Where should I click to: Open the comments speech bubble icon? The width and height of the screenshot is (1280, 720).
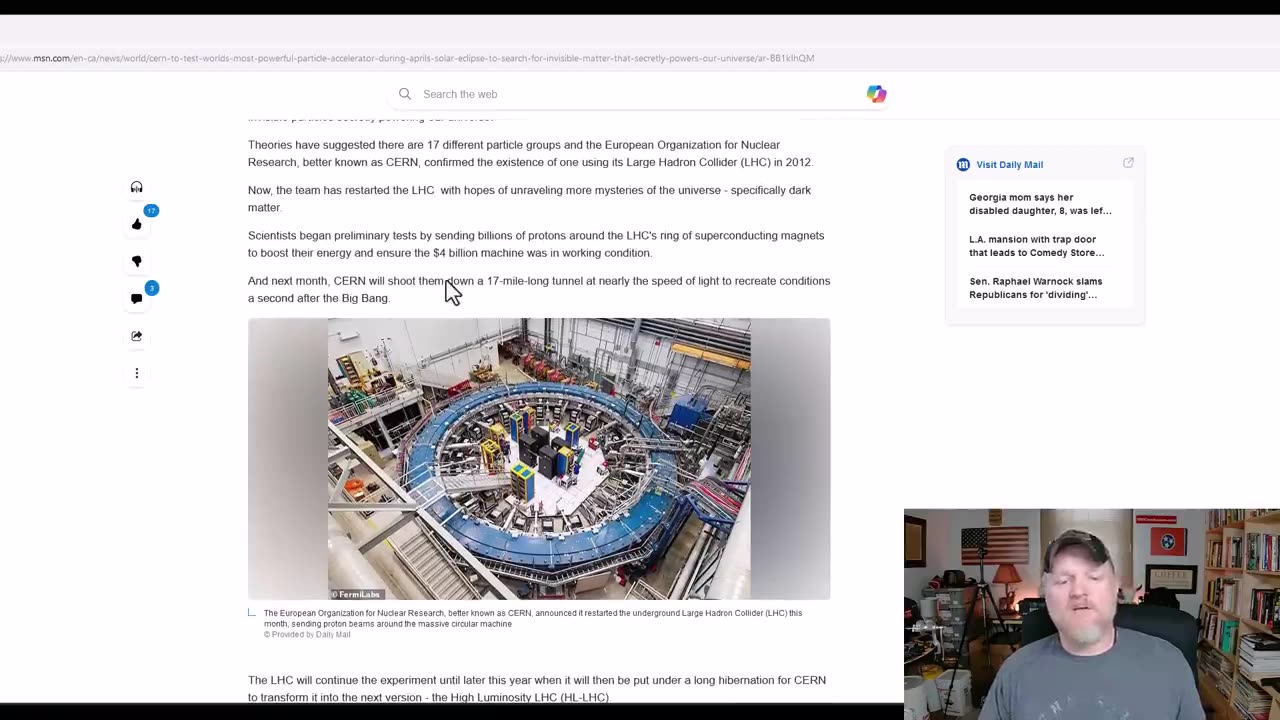click(137, 298)
